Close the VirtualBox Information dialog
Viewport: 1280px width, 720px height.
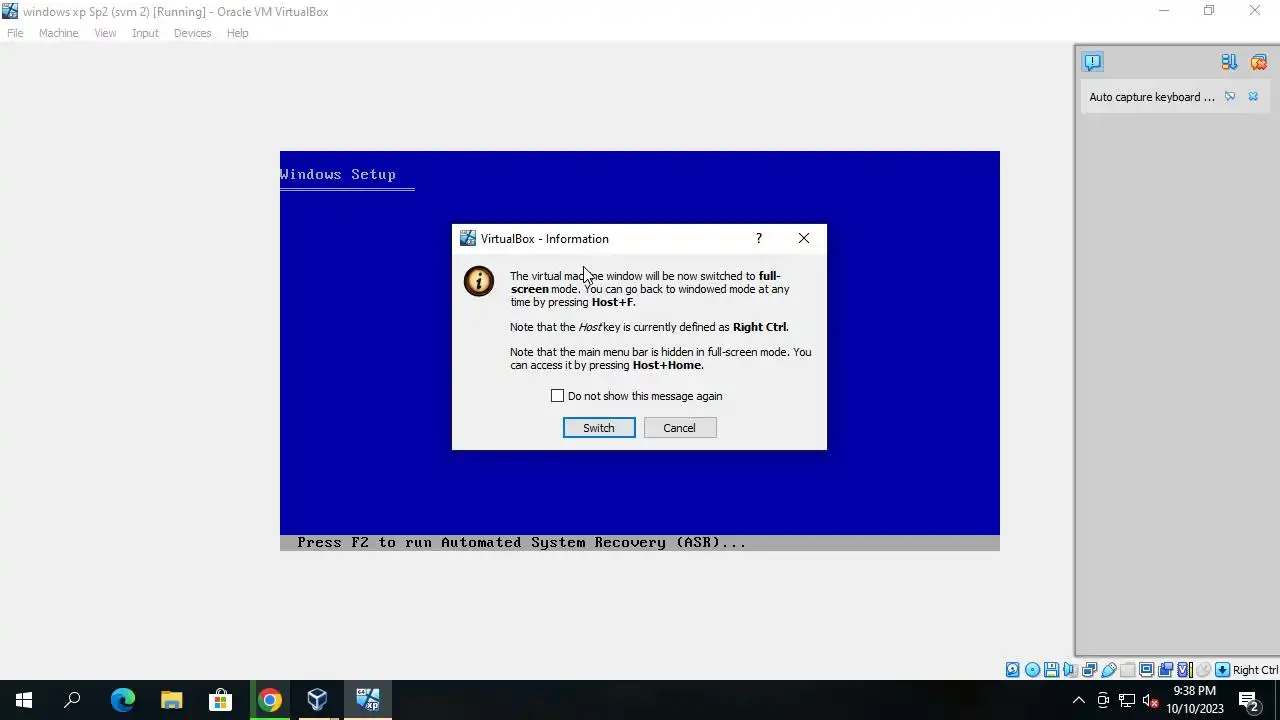pyautogui.click(x=804, y=238)
